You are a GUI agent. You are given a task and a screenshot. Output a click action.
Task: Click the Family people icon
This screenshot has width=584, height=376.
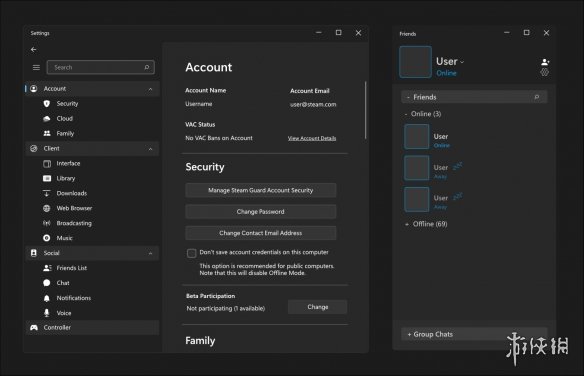[47, 133]
